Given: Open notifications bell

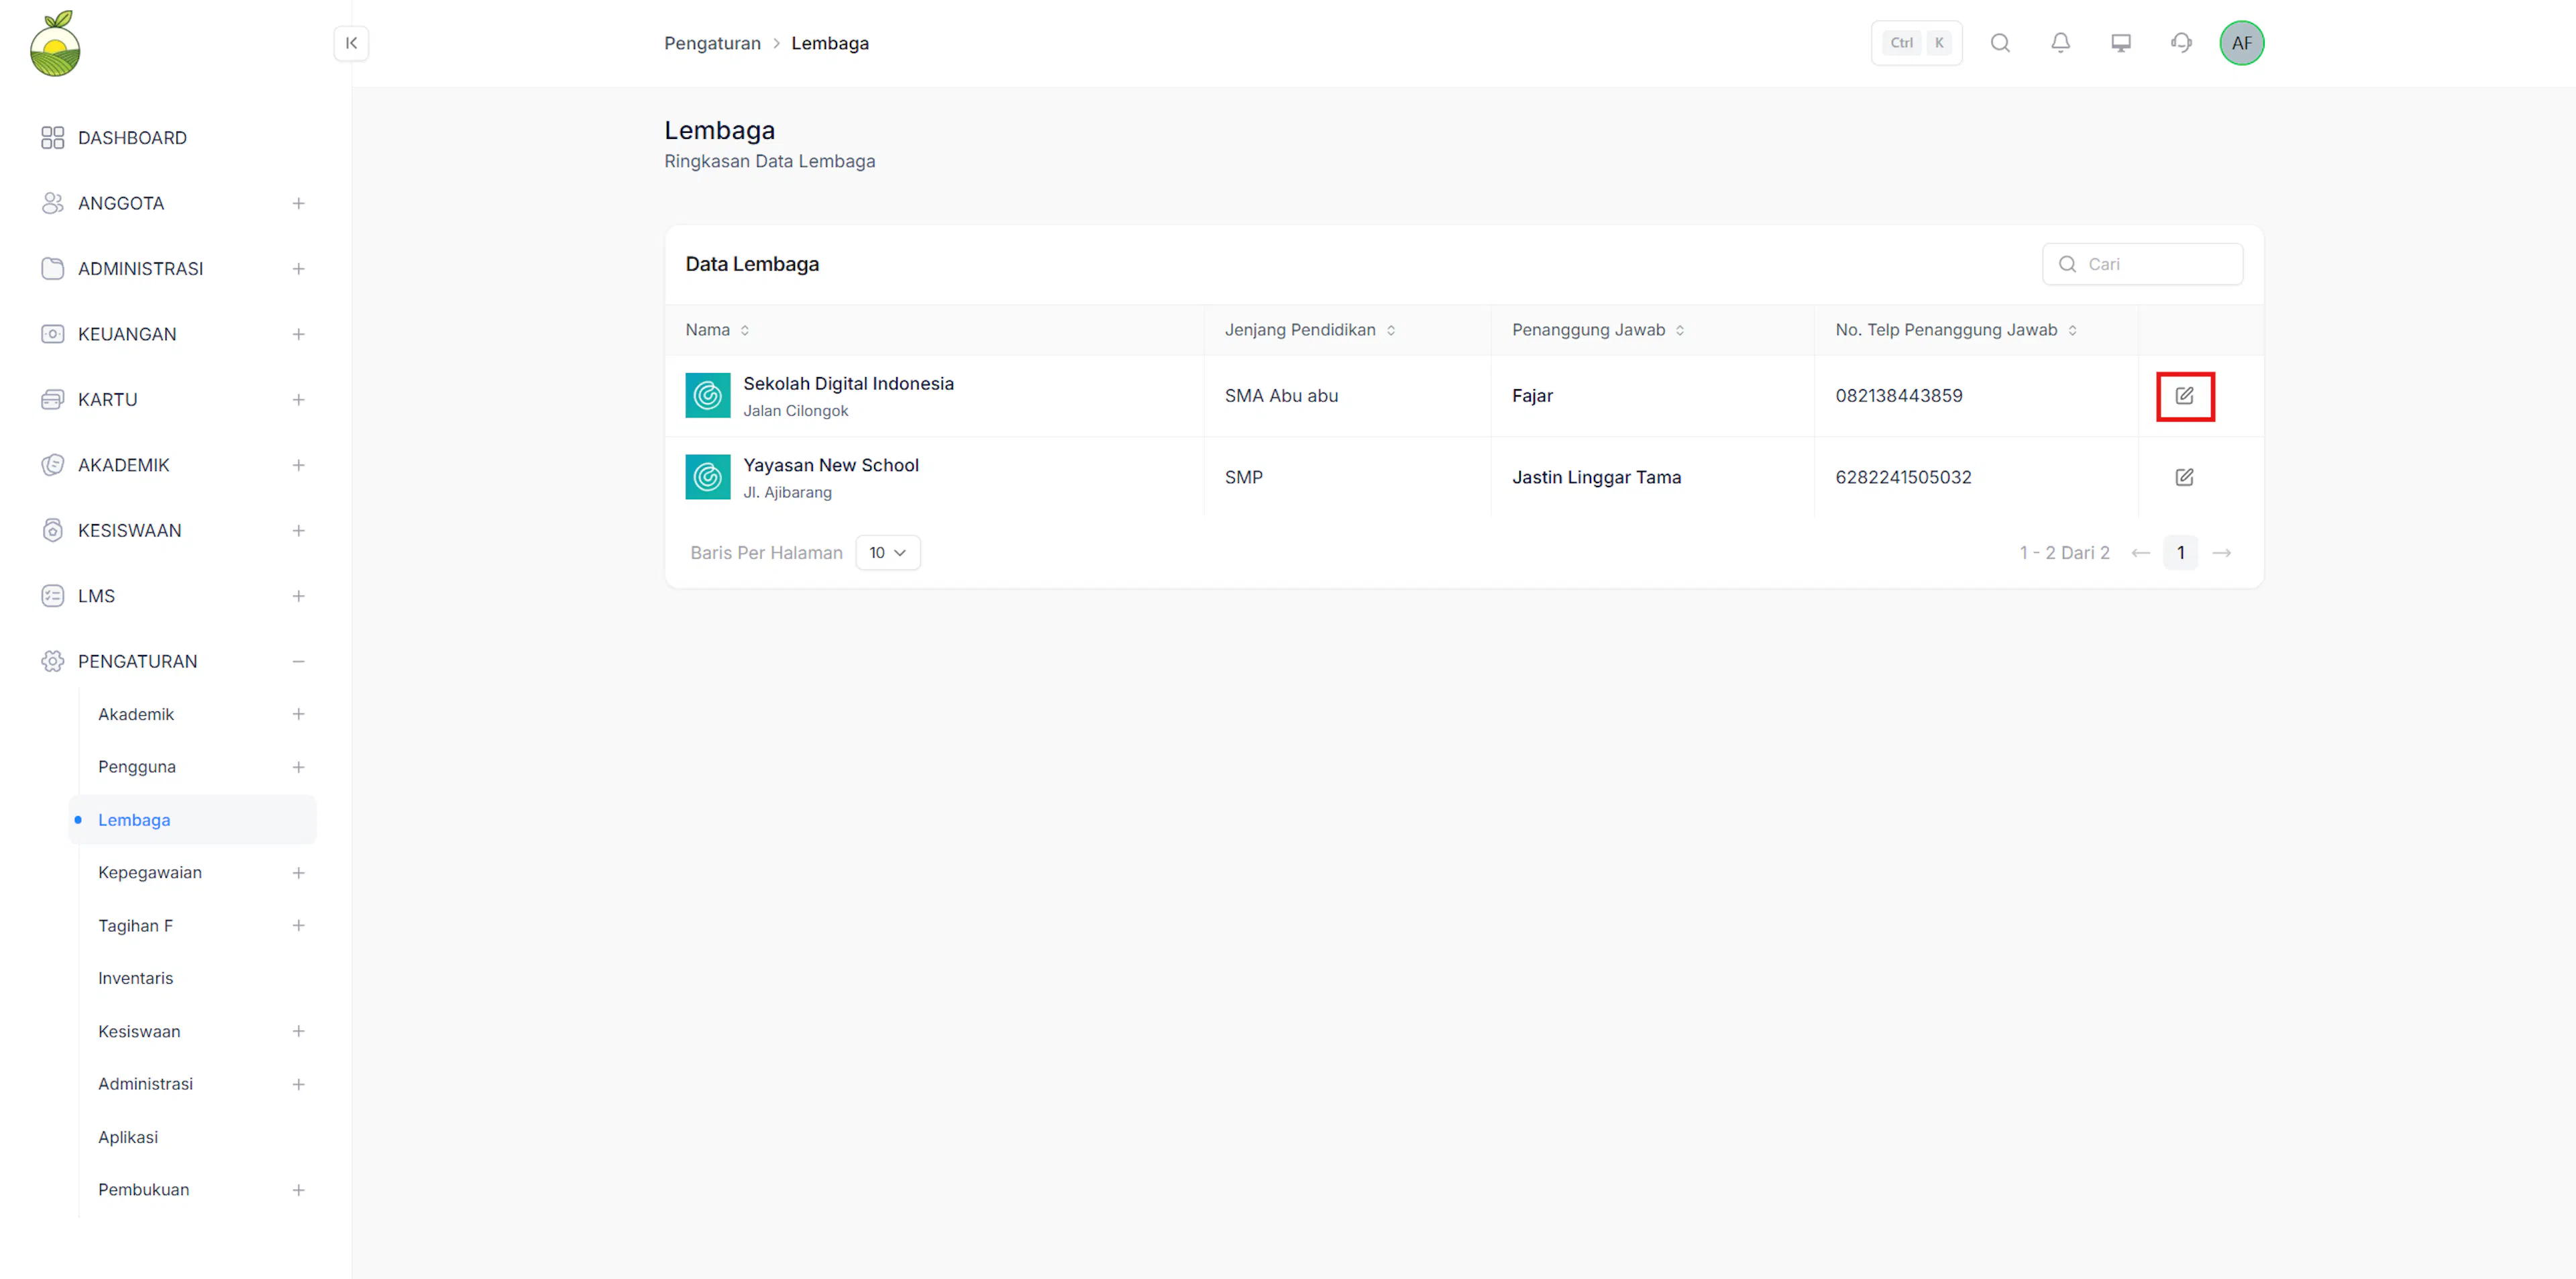Looking at the screenshot, I should click(x=2061, y=43).
